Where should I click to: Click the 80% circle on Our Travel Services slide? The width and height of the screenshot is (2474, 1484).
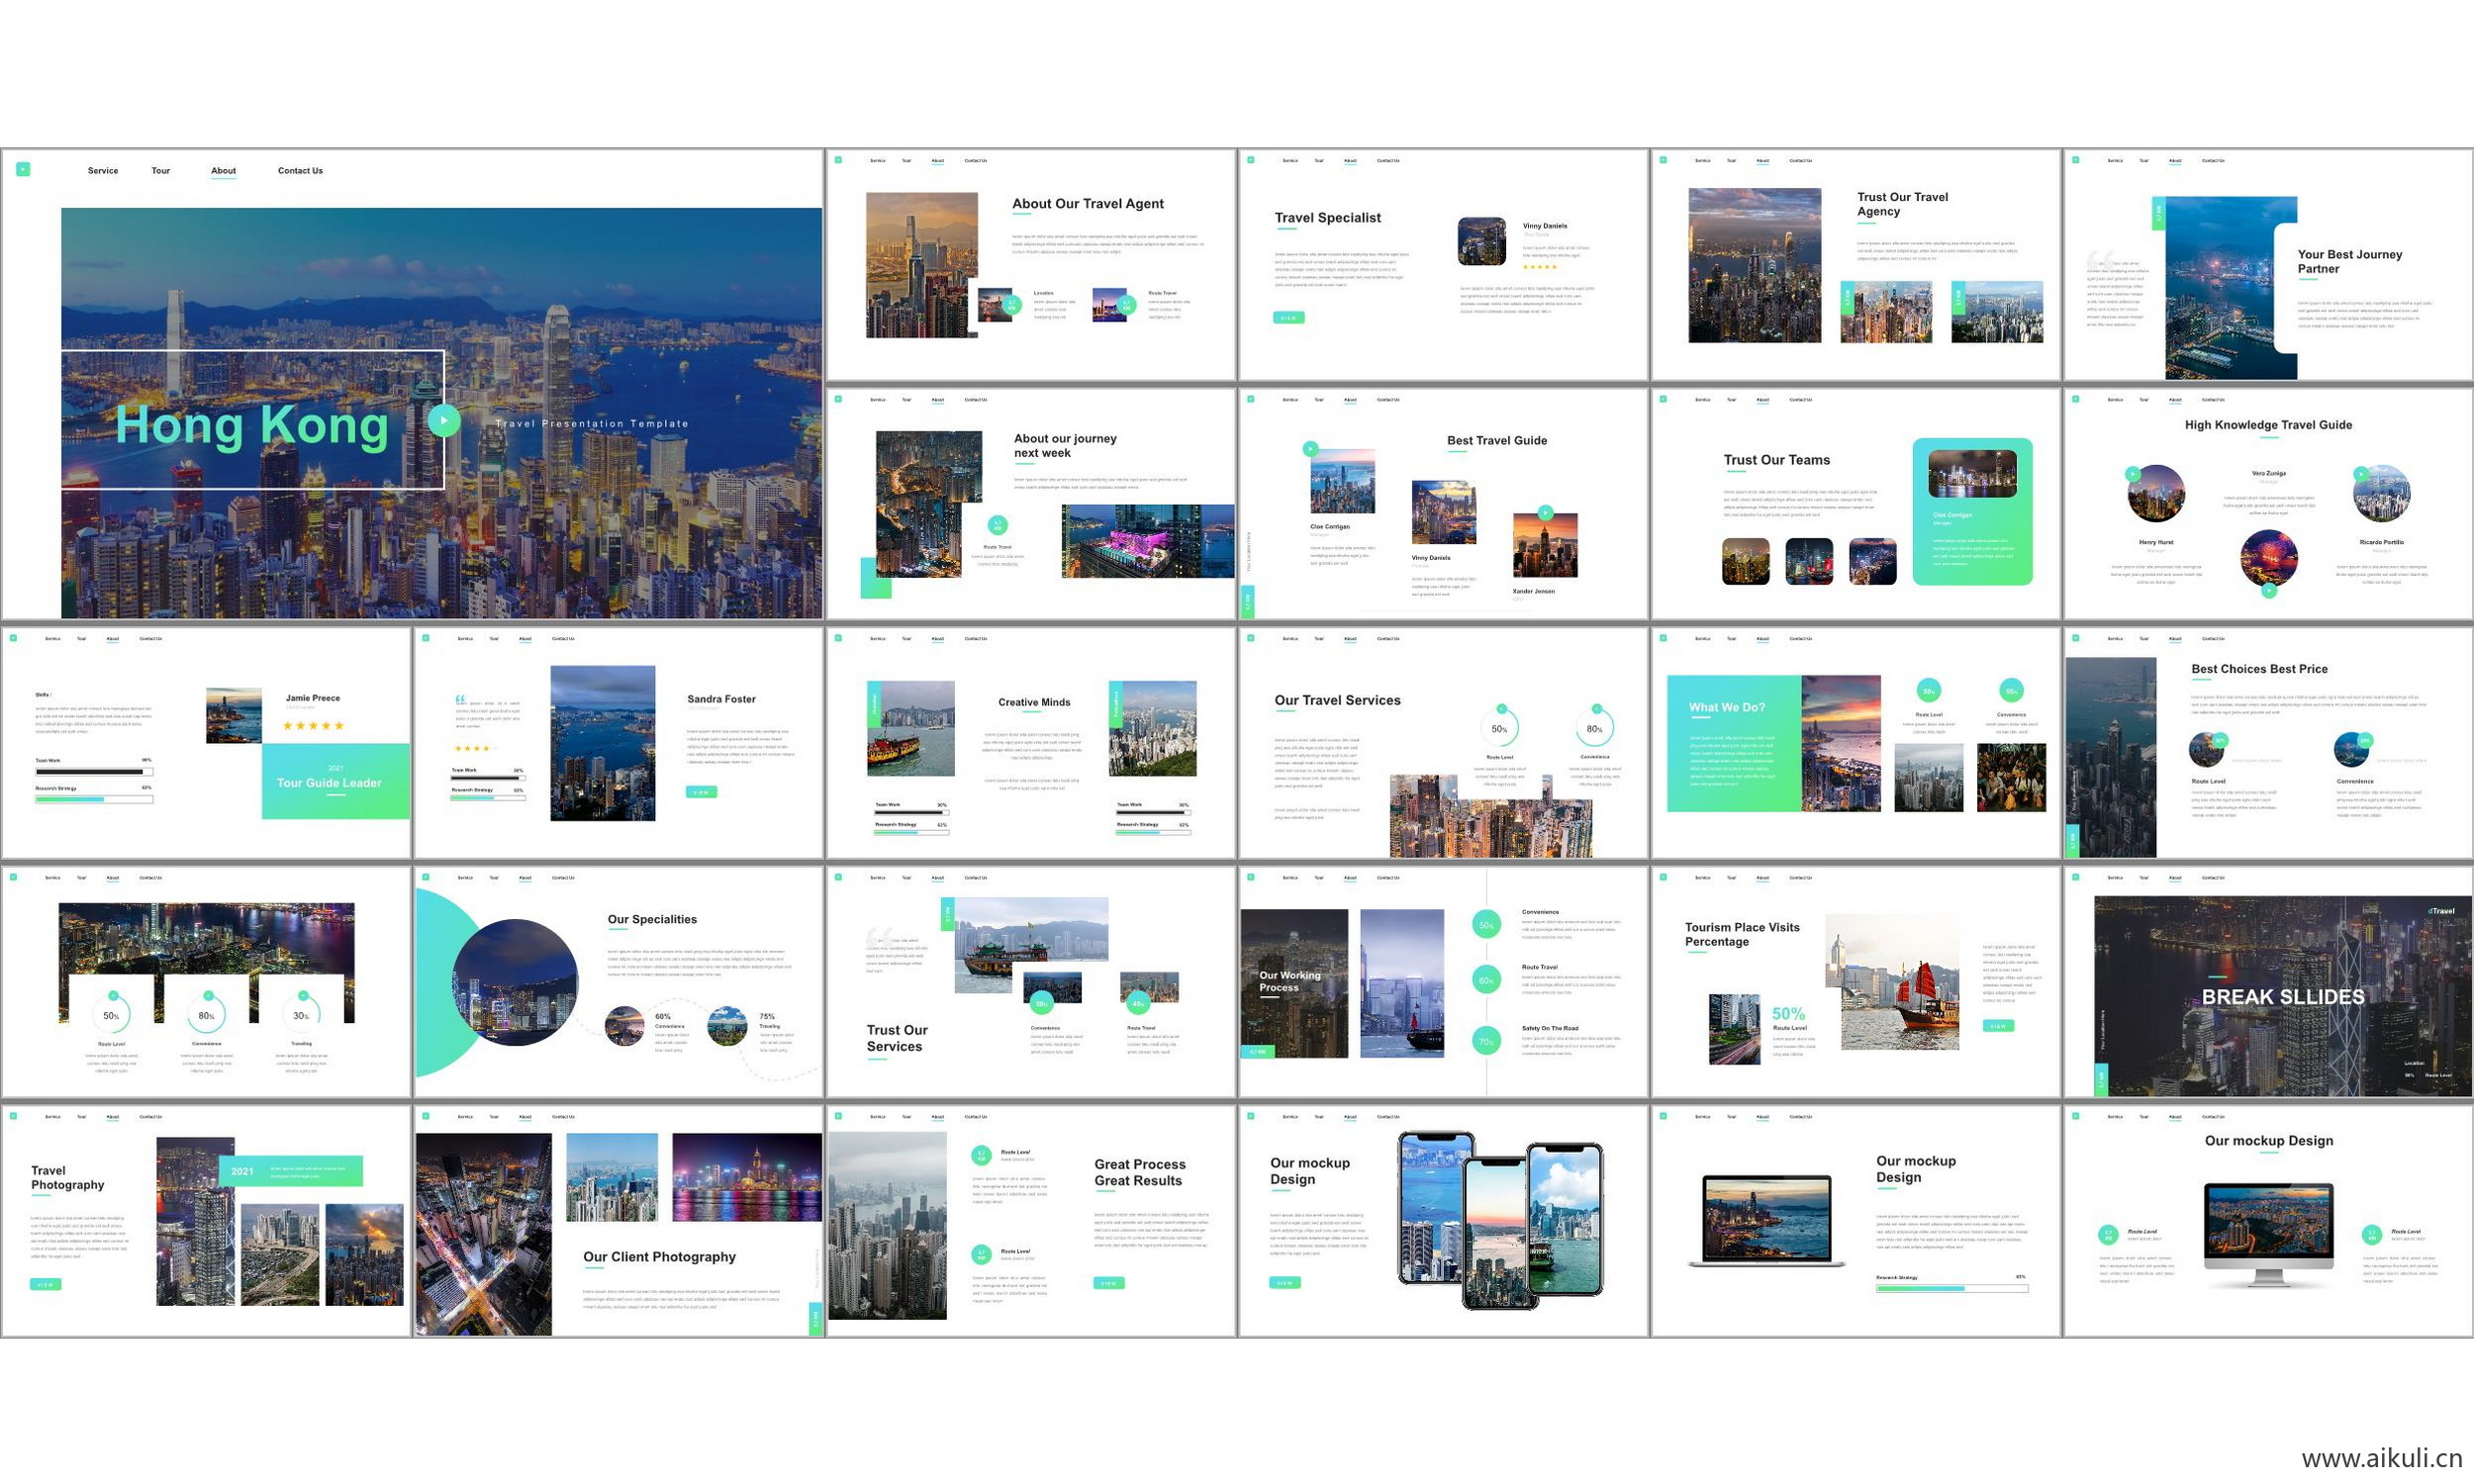[x=1594, y=729]
